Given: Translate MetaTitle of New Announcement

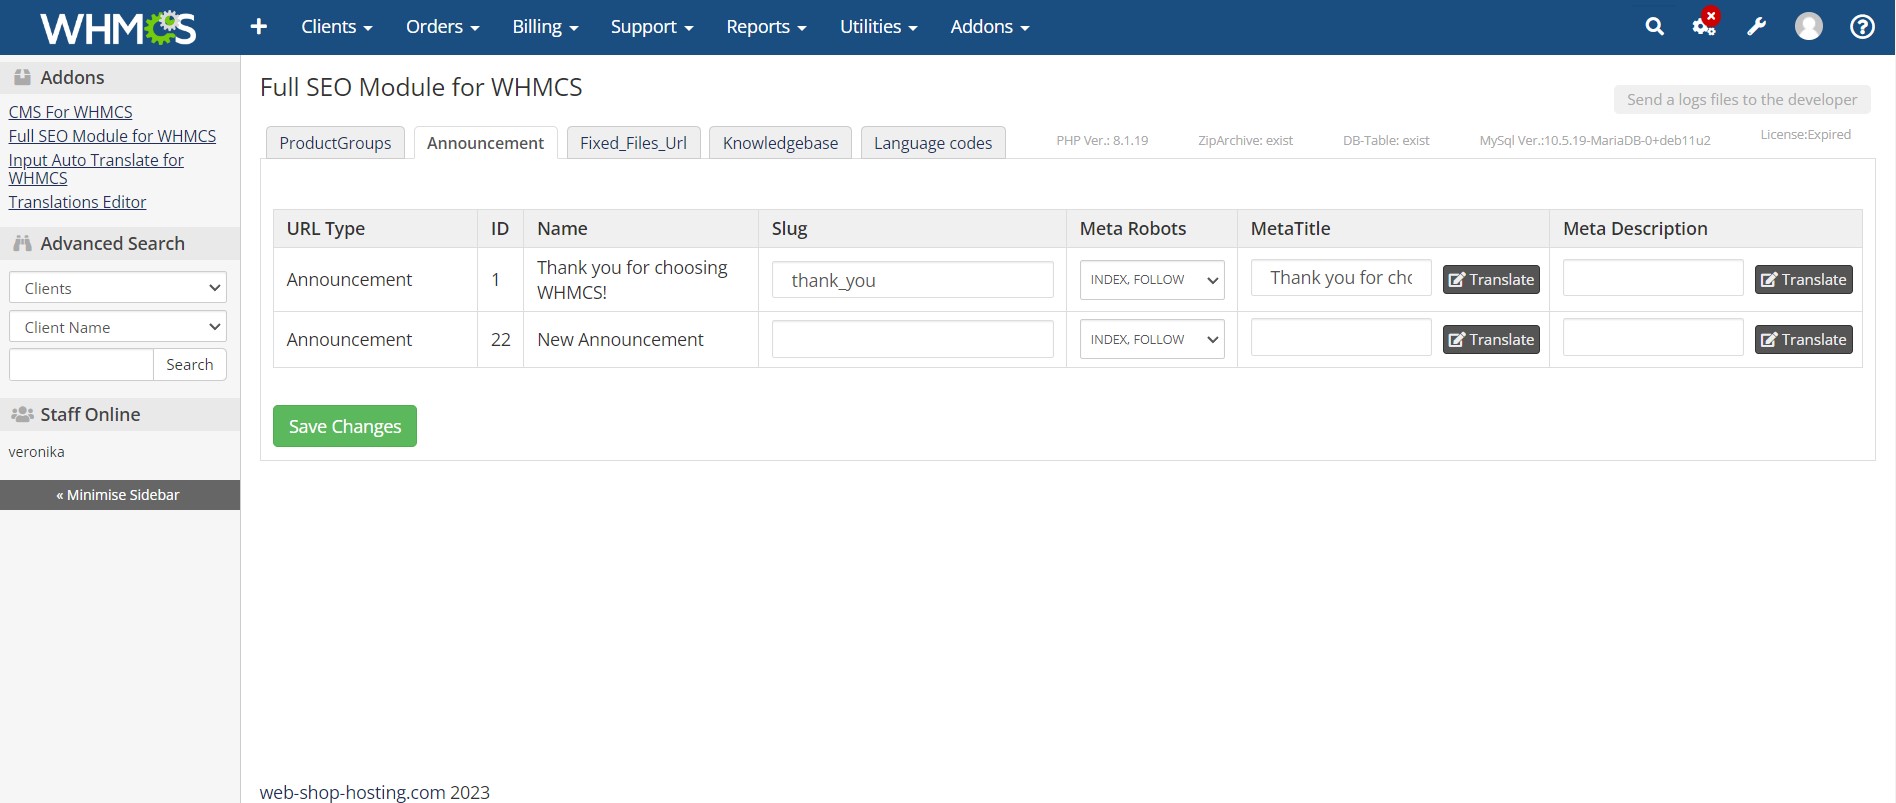Looking at the screenshot, I should (1491, 340).
